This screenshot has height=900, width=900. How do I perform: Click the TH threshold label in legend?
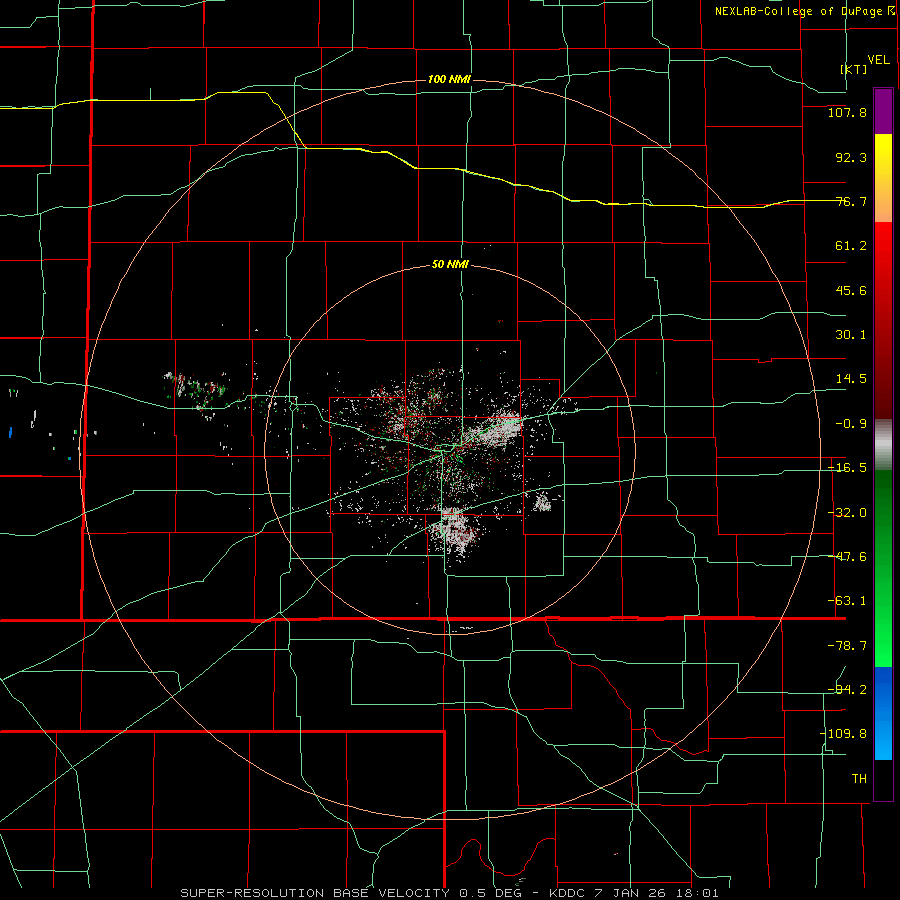pyautogui.click(x=859, y=779)
